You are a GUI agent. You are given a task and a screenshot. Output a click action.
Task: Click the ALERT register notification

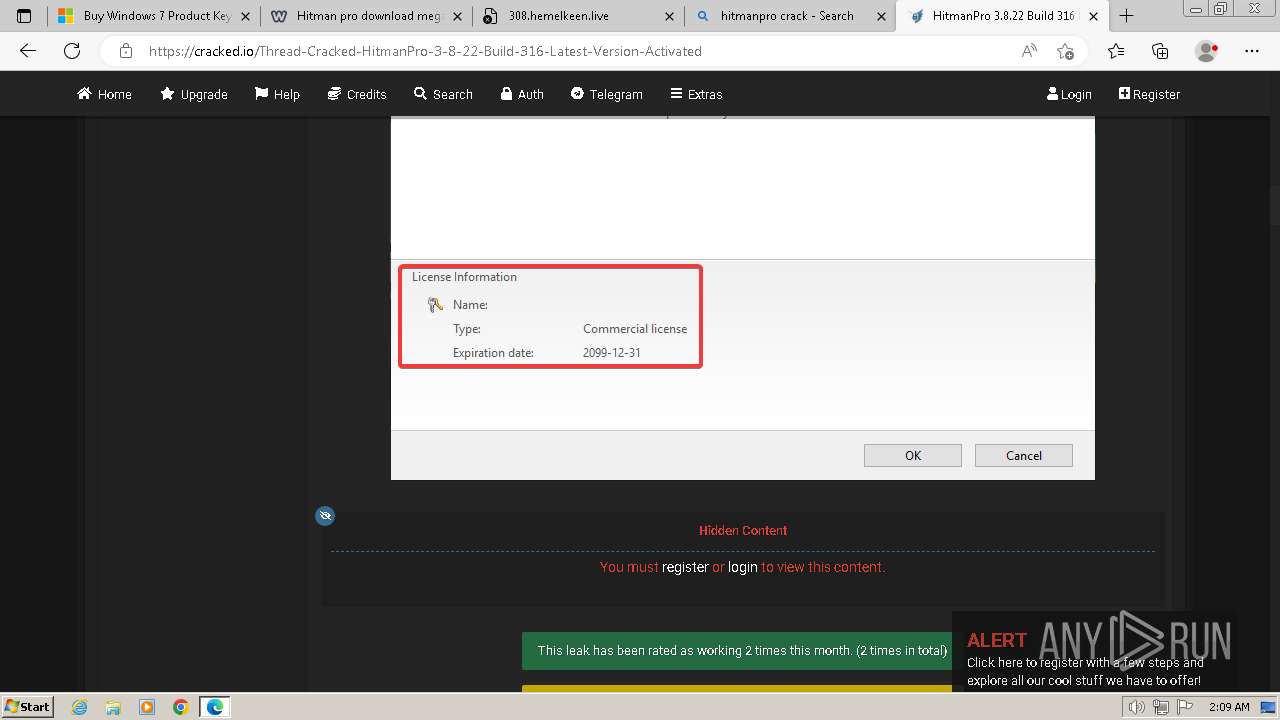(1094, 652)
